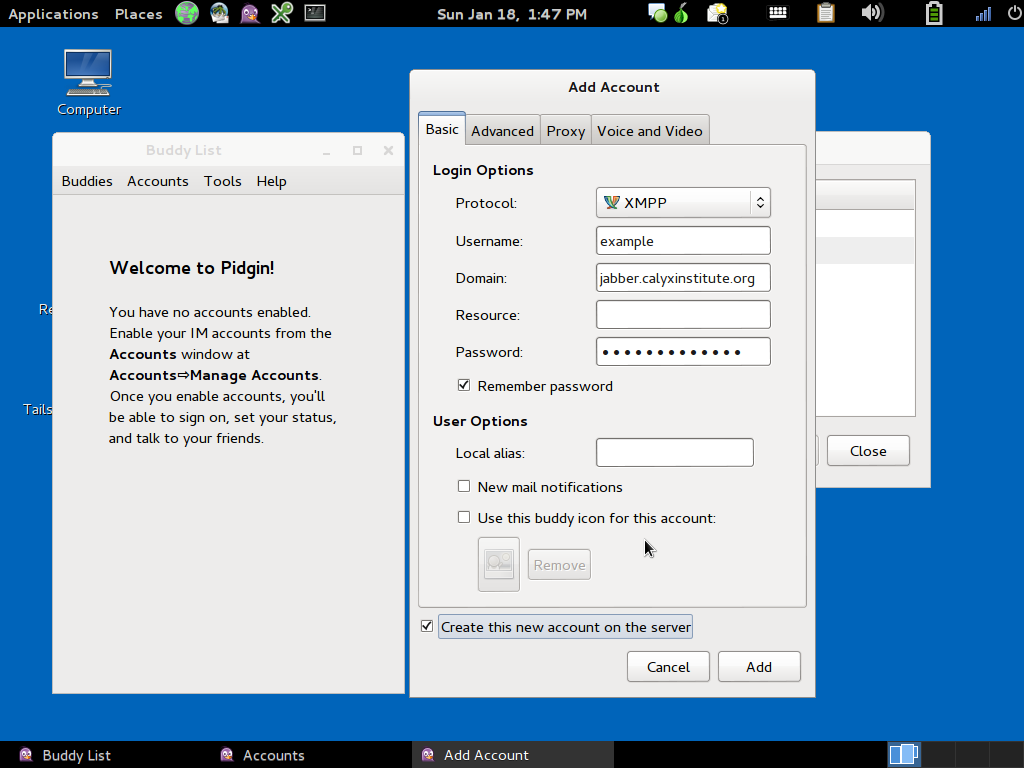Click the Domain field
The height and width of the screenshot is (768, 1024).
(x=683, y=278)
